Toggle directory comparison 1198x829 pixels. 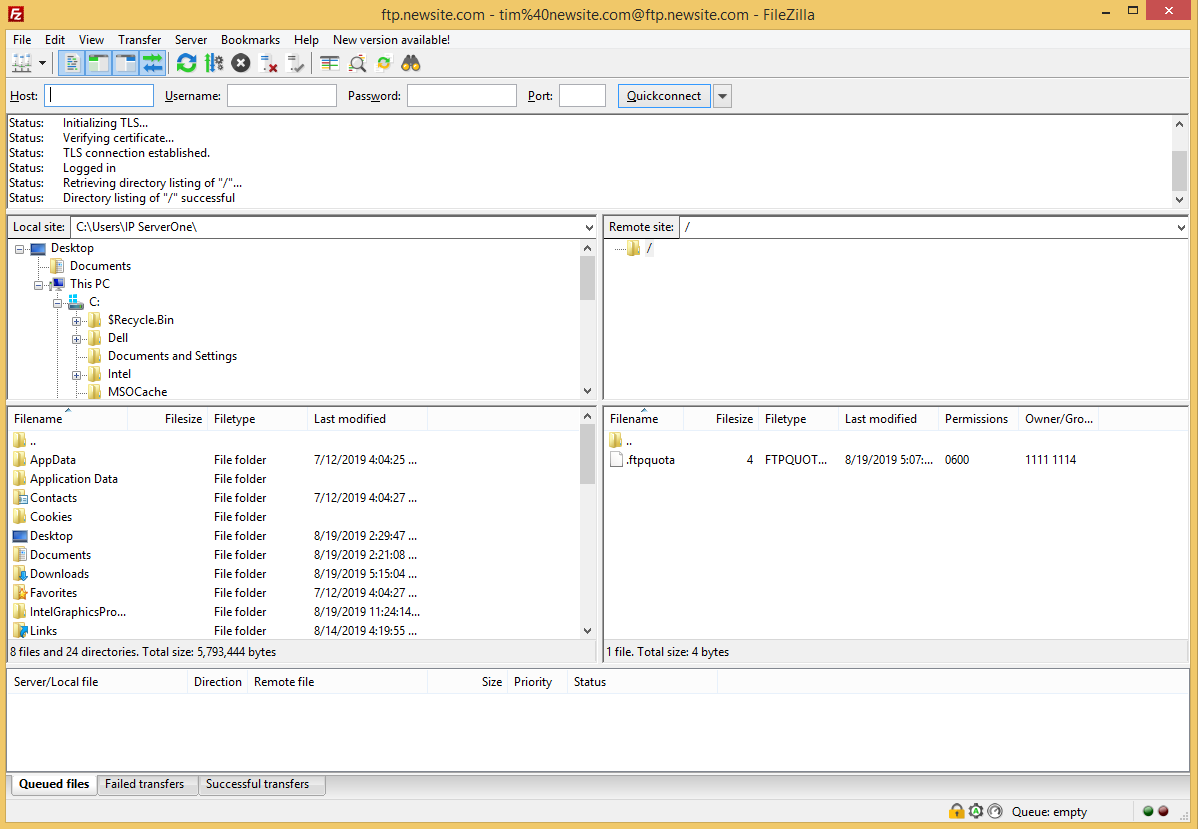[x=357, y=63]
